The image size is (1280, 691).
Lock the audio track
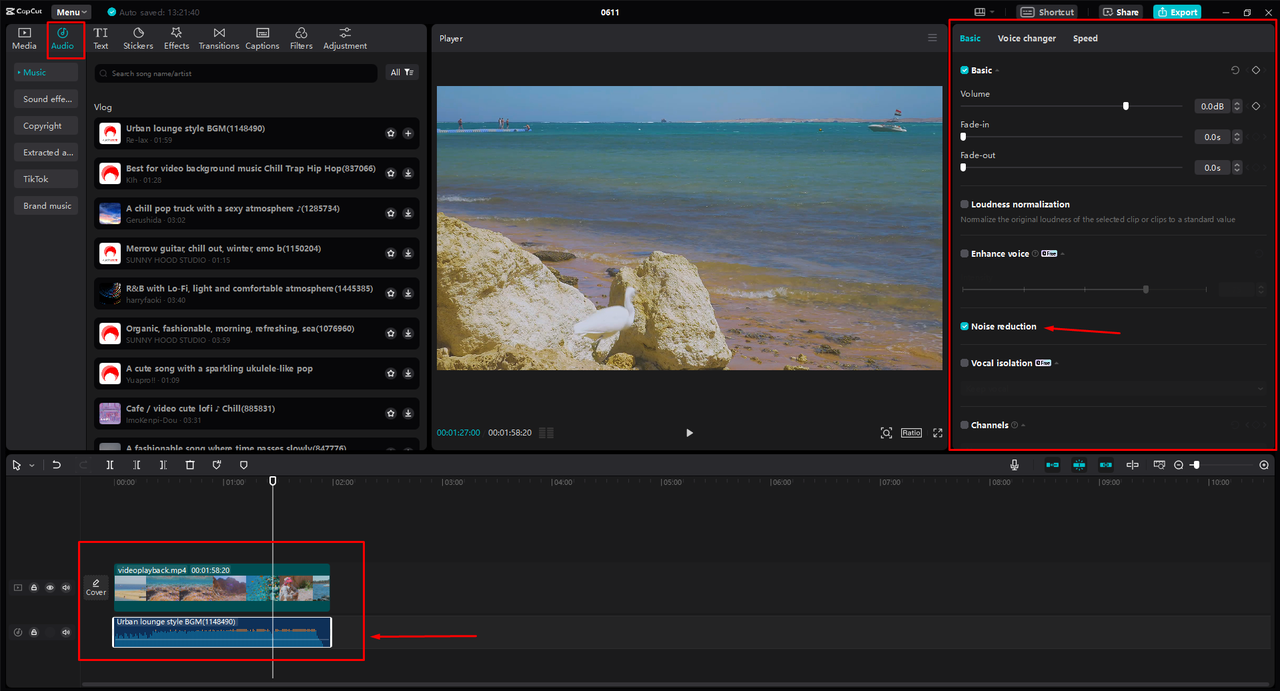coord(33,632)
